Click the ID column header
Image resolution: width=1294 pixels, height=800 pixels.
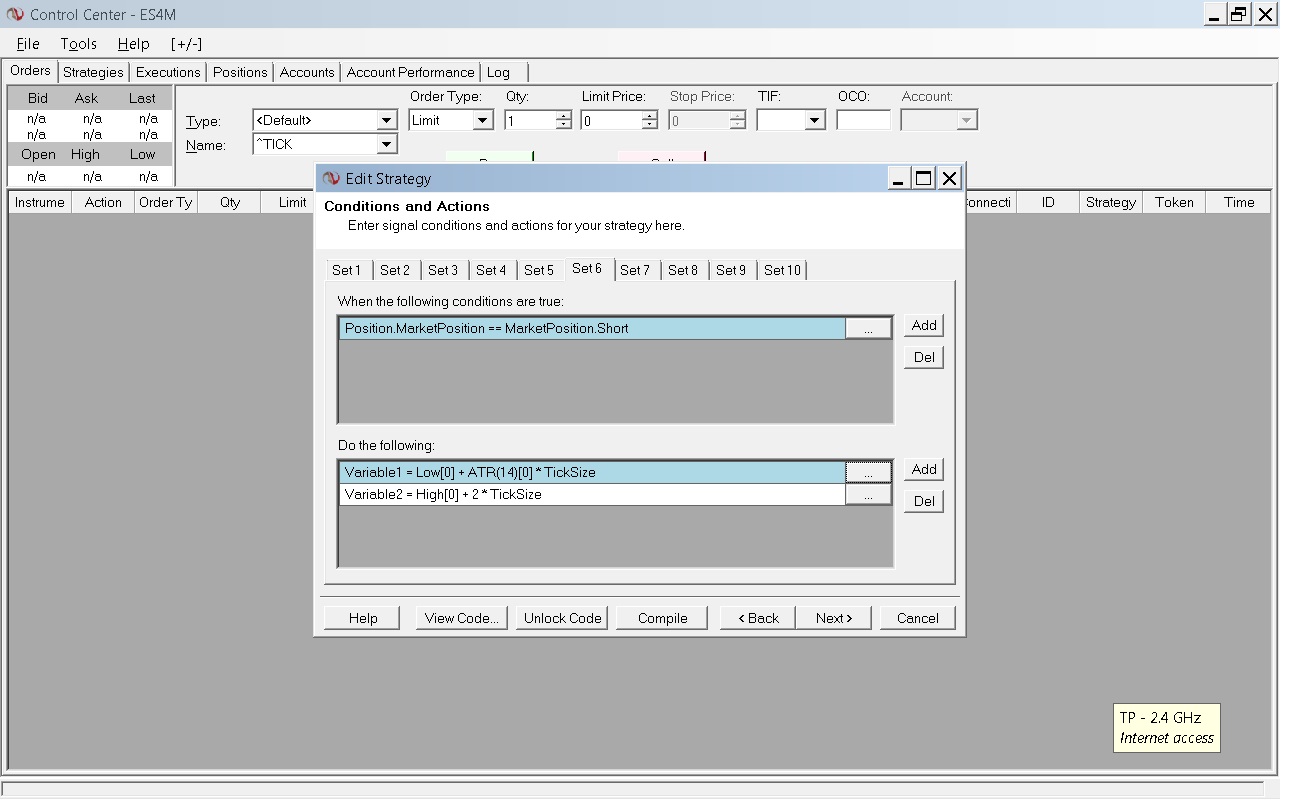tap(1048, 202)
